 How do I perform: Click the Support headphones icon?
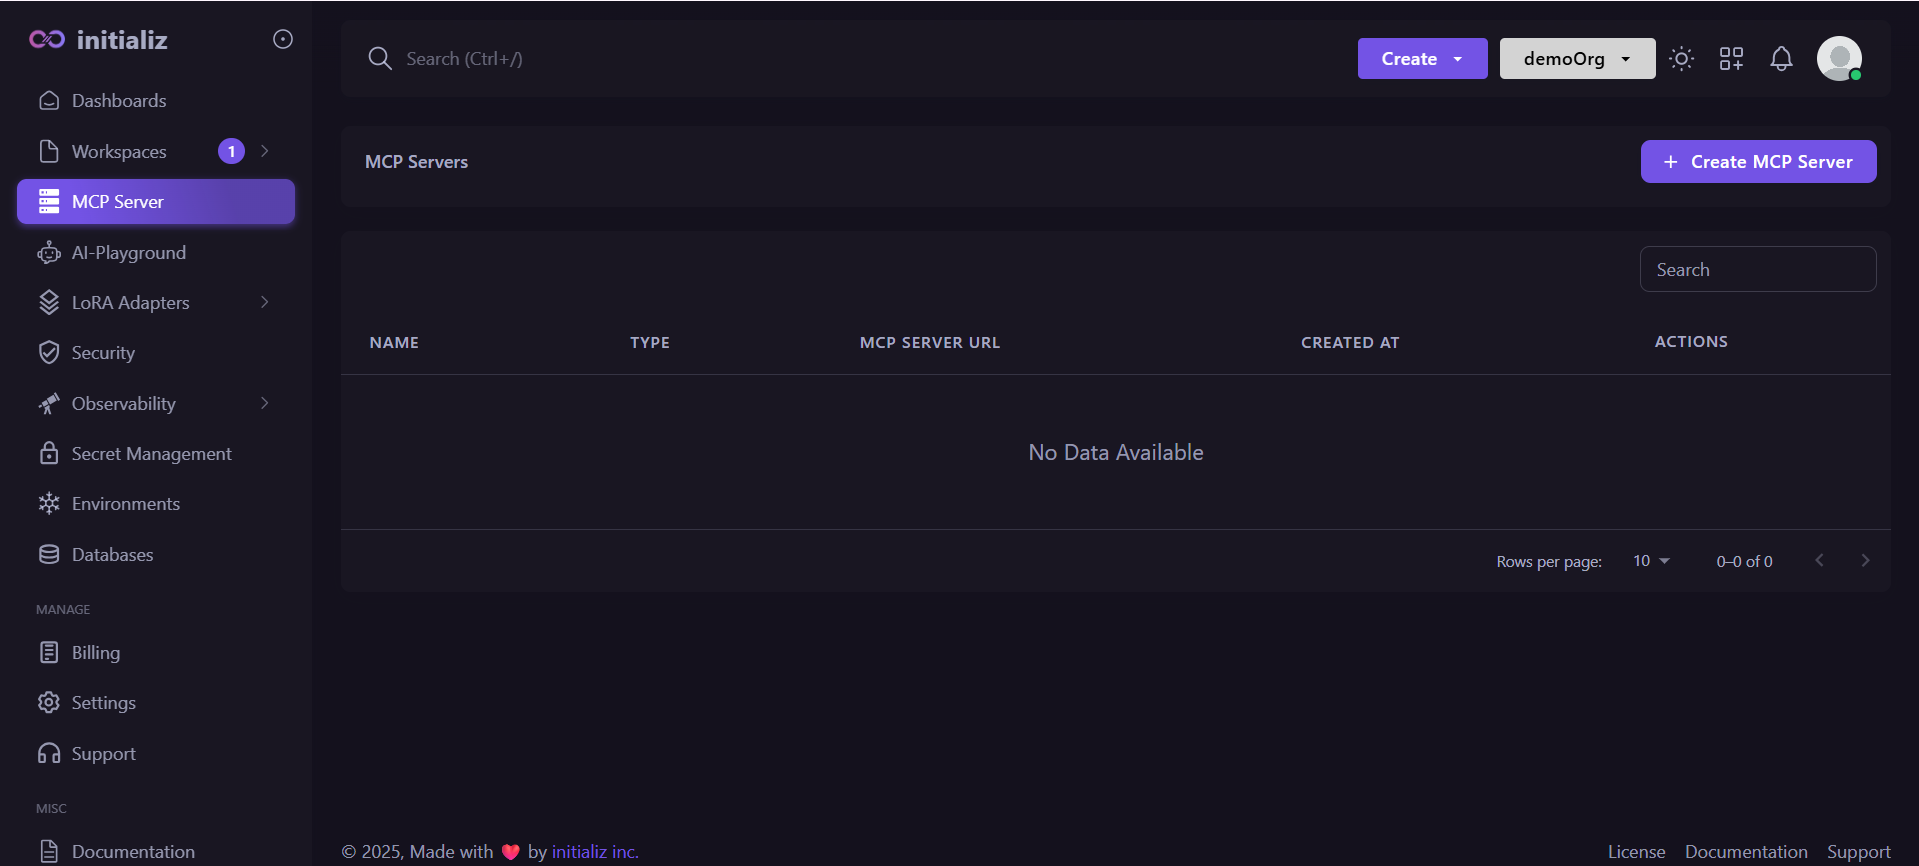click(49, 753)
